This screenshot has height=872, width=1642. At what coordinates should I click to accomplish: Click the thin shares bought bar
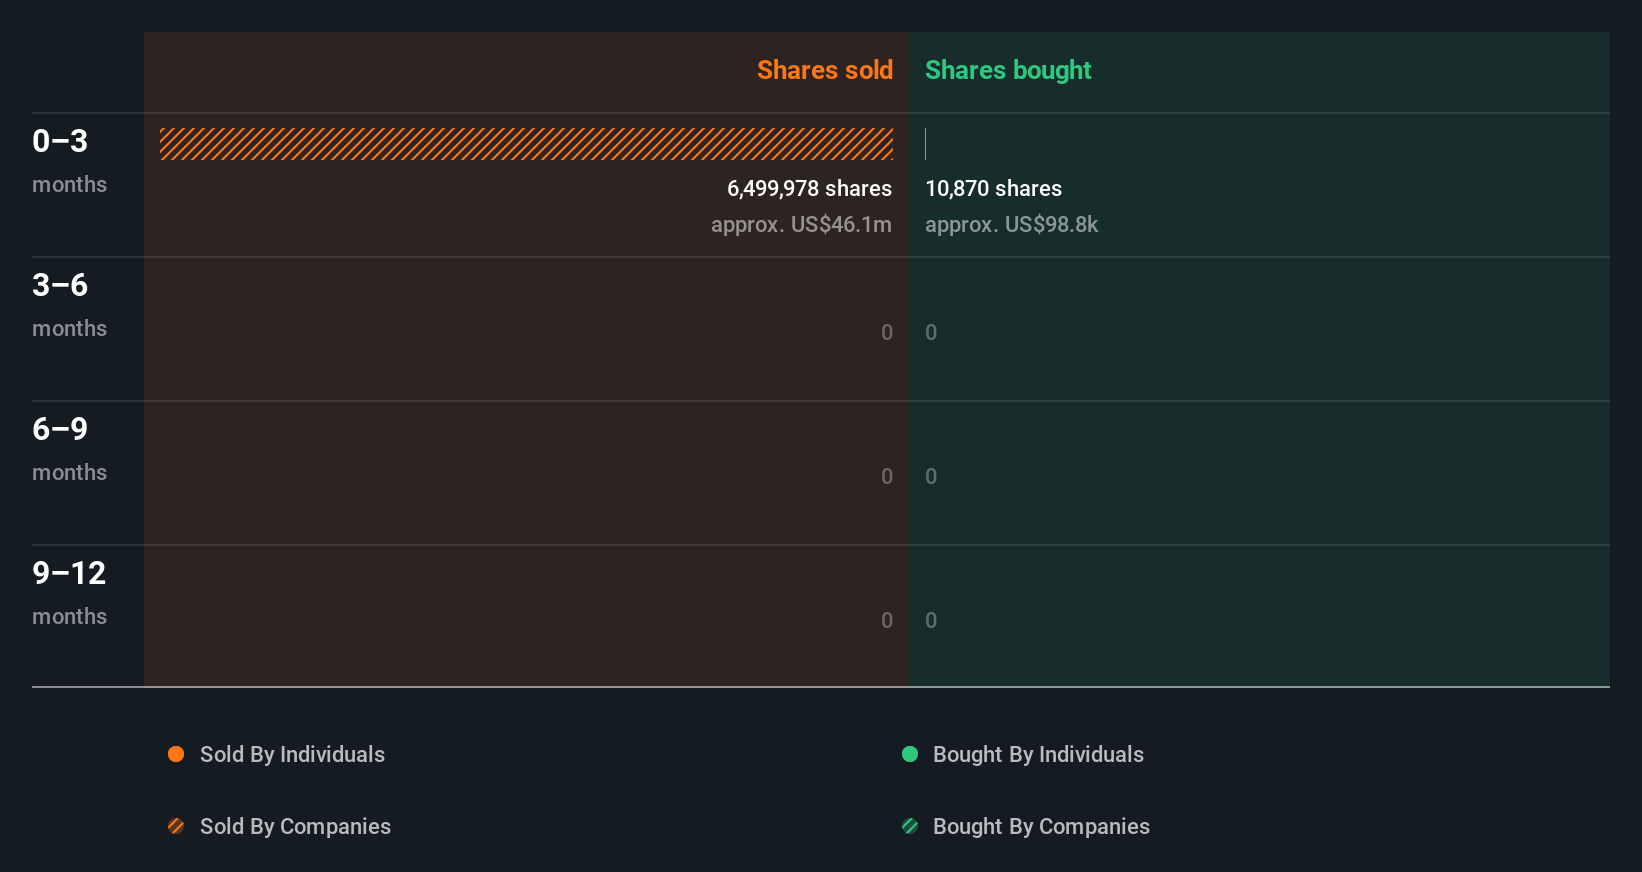coord(926,144)
